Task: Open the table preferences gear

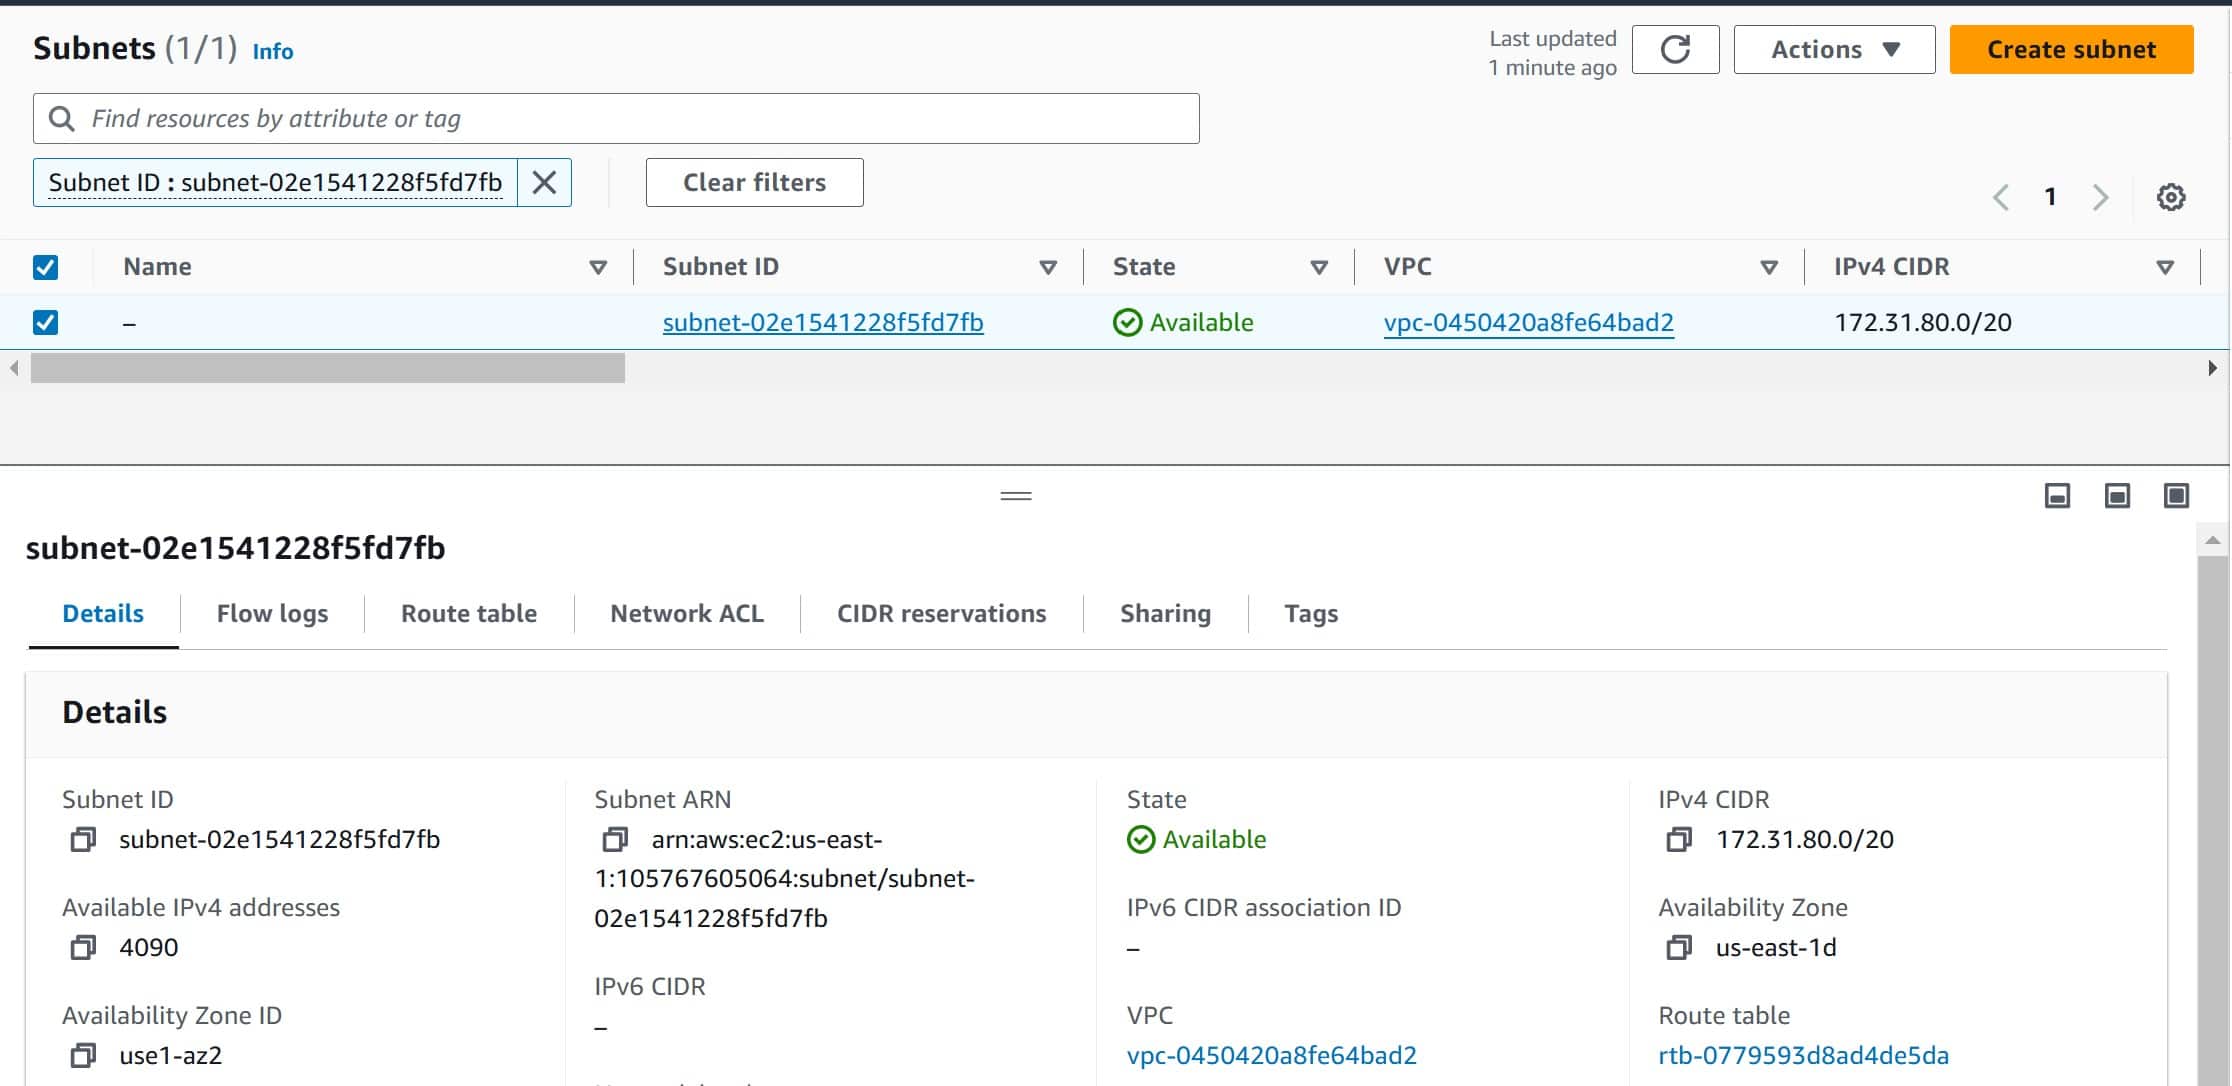Action: (x=2170, y=197)
